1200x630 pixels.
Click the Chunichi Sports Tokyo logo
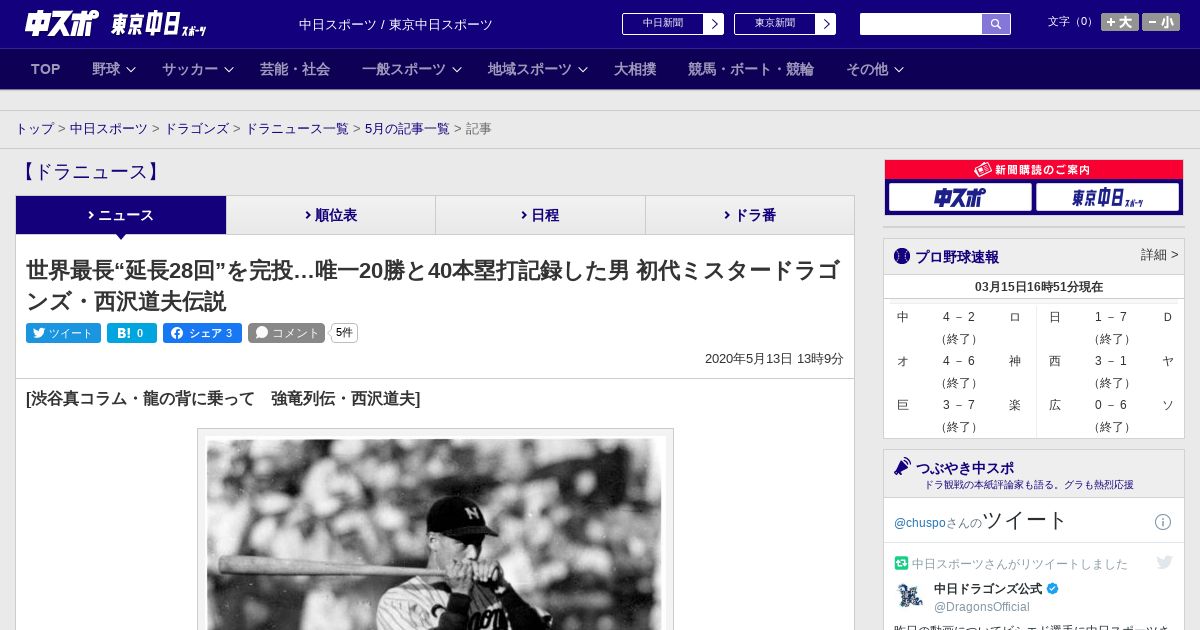115,23
